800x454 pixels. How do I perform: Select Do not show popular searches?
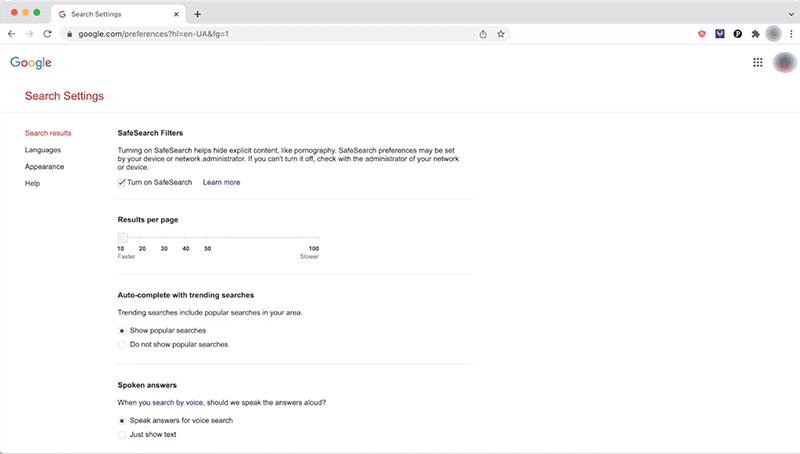pos(121,345)
